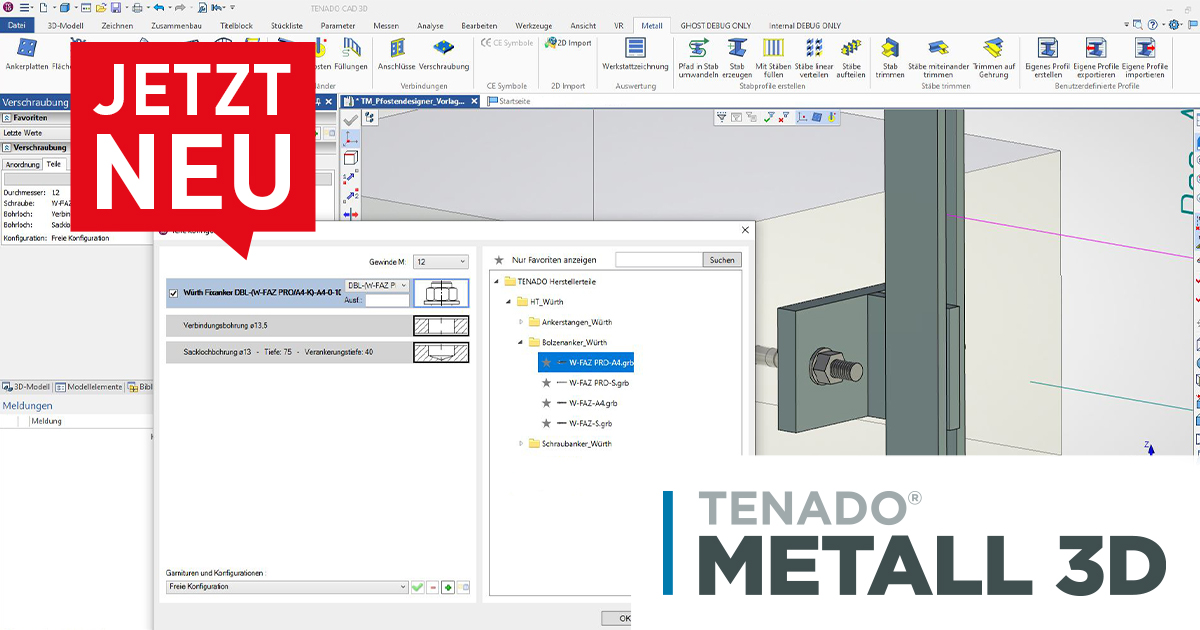Open the DBL-(W-FAZ P... type dropdown
1200x630 pixels.
[377, 286]
